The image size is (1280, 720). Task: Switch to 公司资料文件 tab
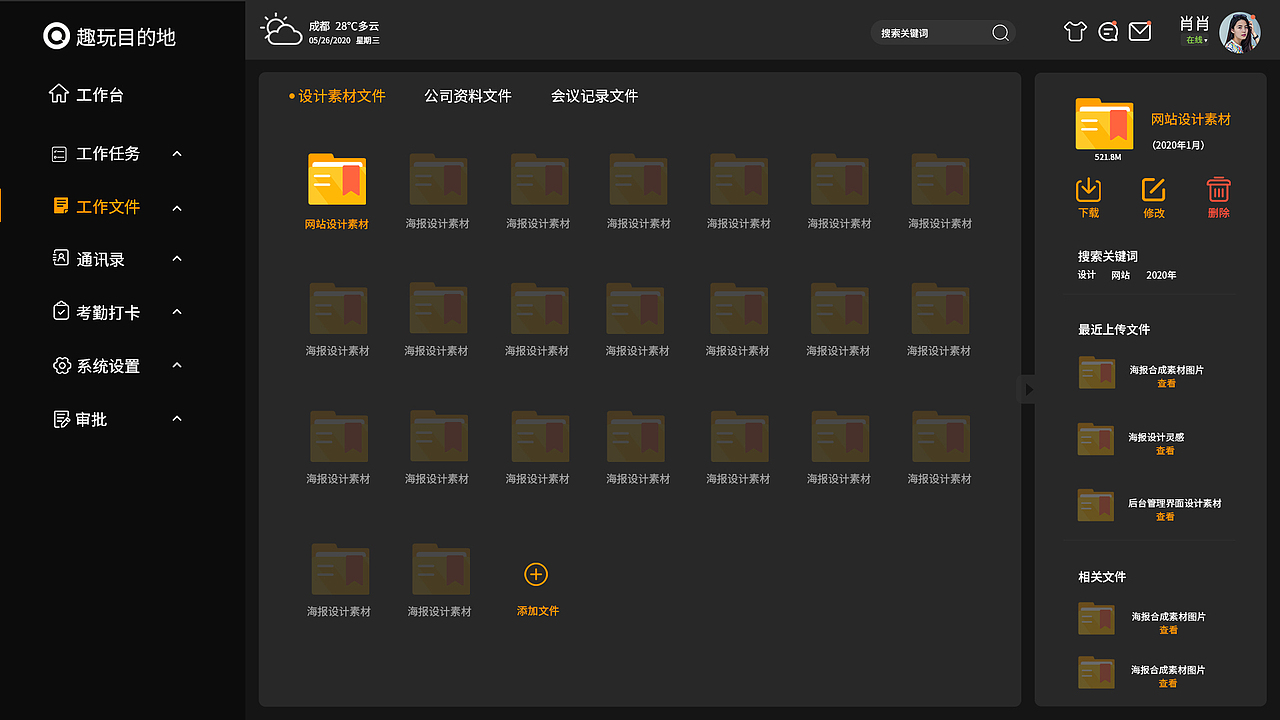point(468,96)
